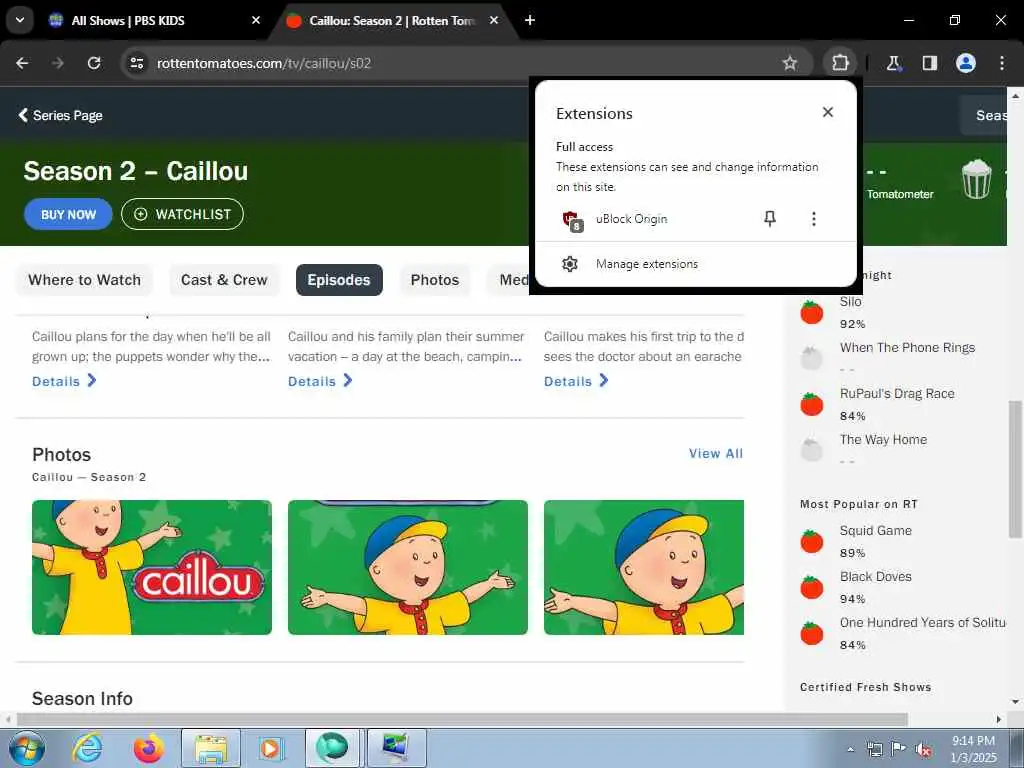Screen dimensions: 1024x768
Task: Open Black Doves from Most Popular
Action: tap(875, 577)
